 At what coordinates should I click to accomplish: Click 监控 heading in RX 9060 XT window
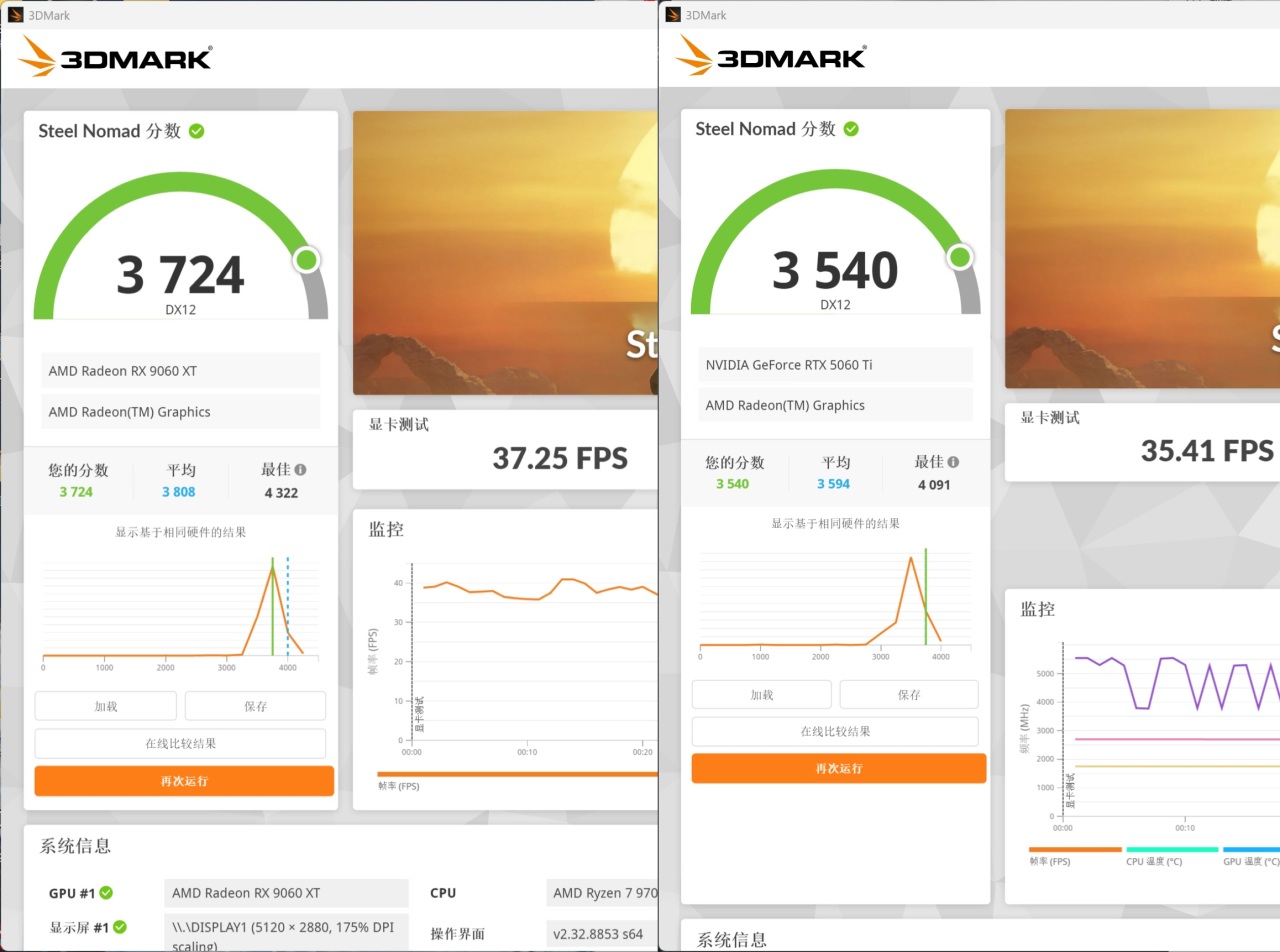tap(386, 530)
